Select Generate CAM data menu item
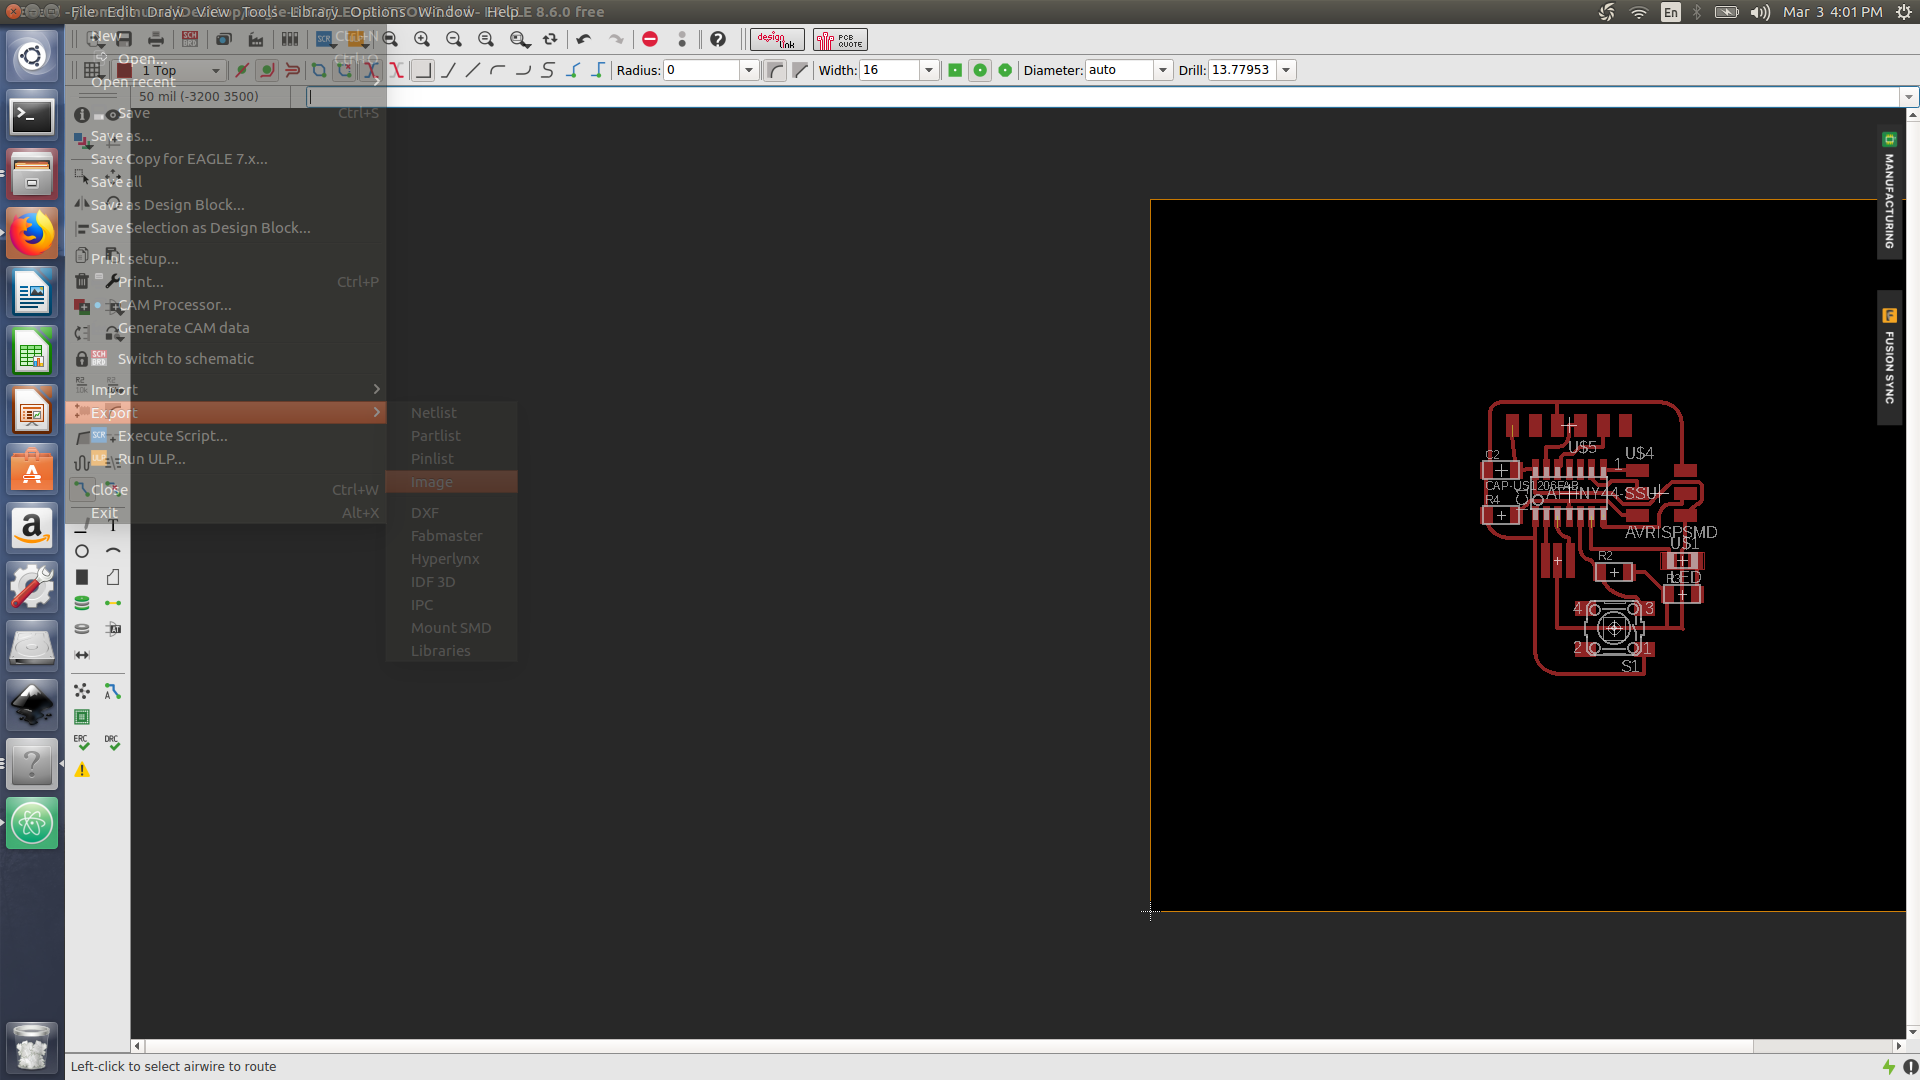The image size is (1920, 1080). [226, 328]
